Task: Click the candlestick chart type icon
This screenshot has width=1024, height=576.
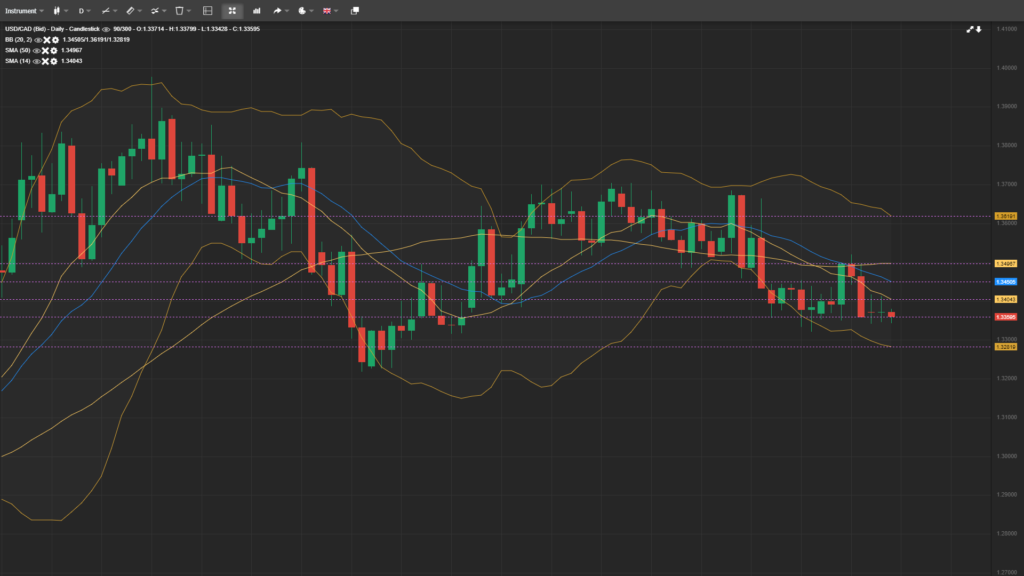Action: (x=57, y=10)
